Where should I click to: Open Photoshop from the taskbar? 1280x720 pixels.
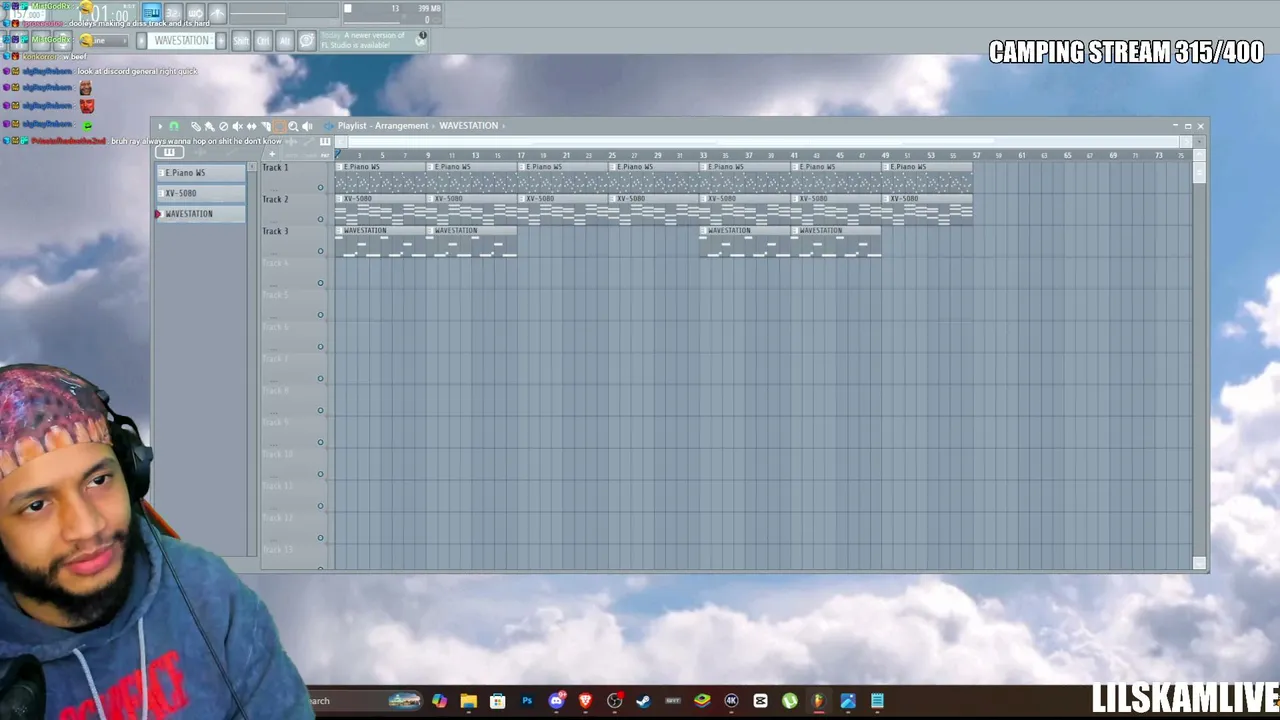(527, 701)
